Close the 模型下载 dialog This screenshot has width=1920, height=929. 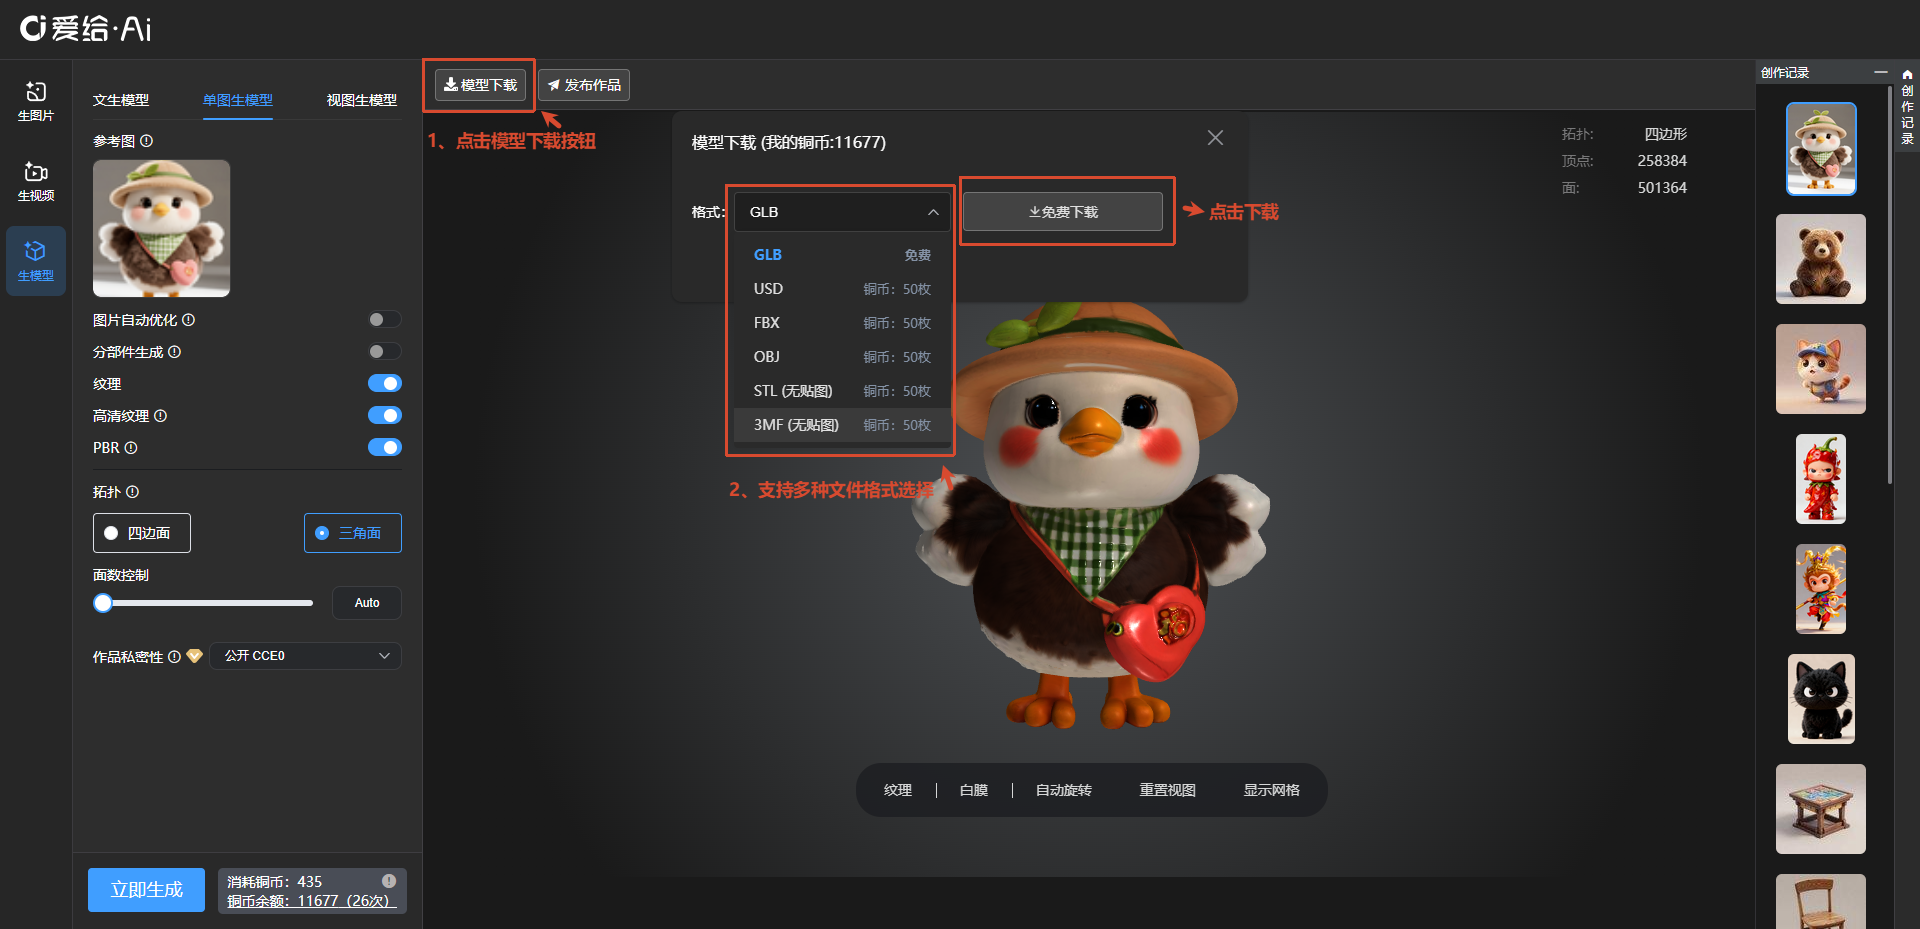point(1215,138)
